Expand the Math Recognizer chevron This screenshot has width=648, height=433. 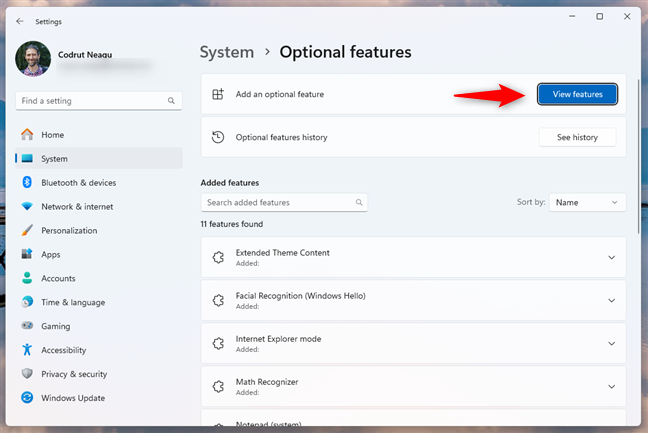click(612, 386)
